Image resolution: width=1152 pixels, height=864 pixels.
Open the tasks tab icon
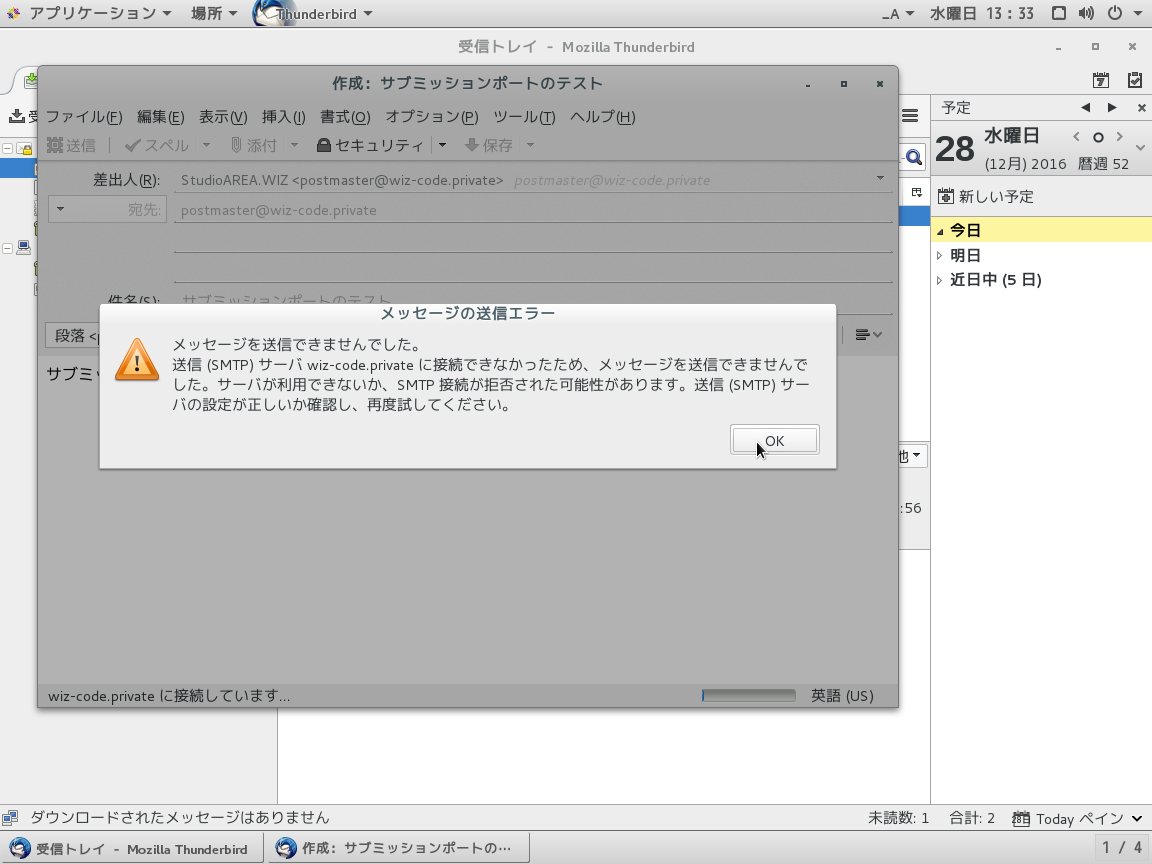point(1134,80)
